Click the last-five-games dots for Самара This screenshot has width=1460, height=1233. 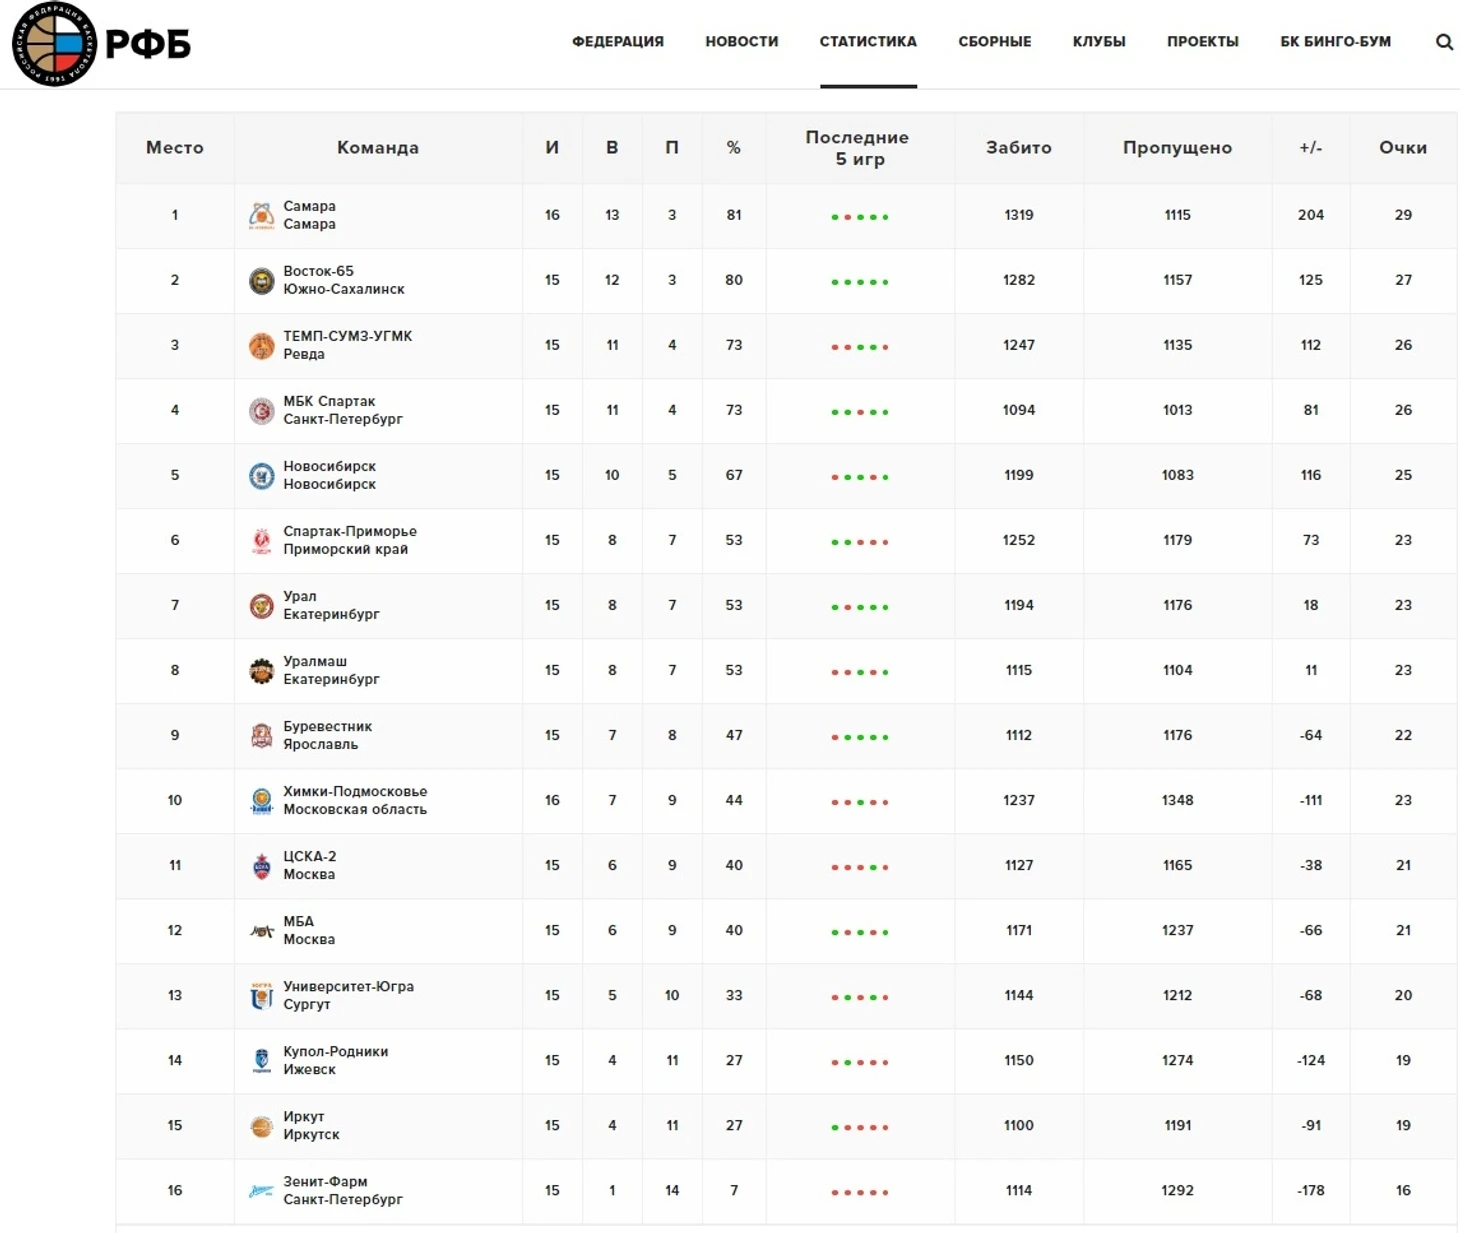click(x=860, y=217)
